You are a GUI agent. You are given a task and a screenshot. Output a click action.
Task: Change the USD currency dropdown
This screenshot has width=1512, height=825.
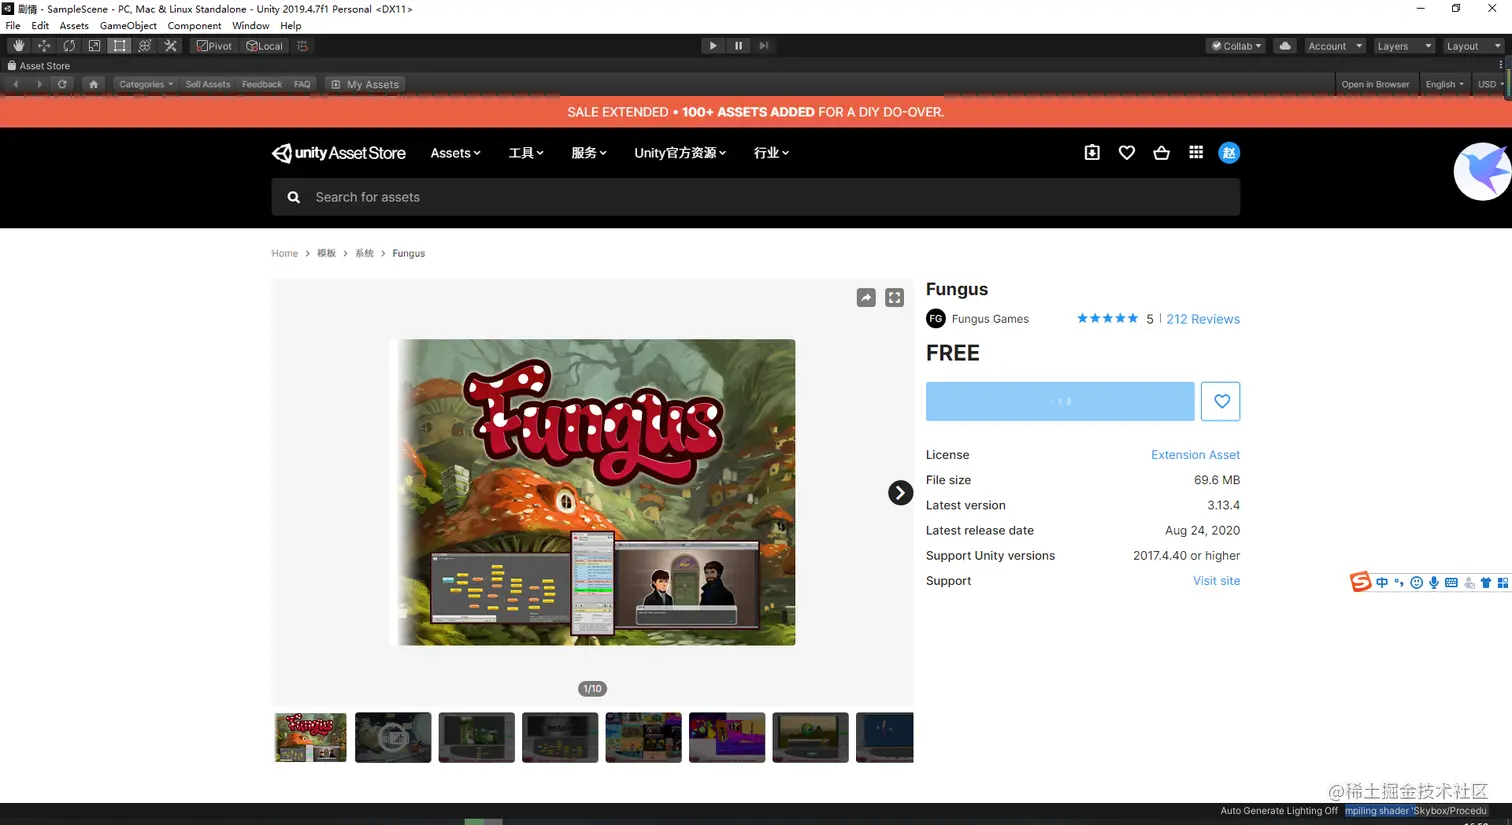(x=1490, y=84)
